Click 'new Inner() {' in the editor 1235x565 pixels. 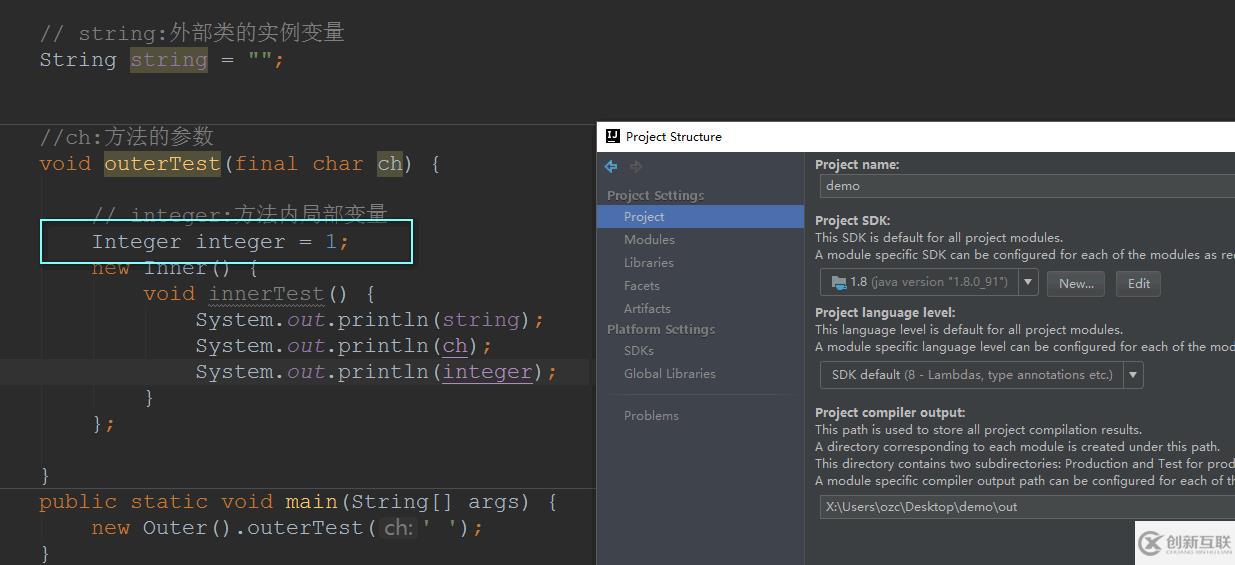pos(175,268)
